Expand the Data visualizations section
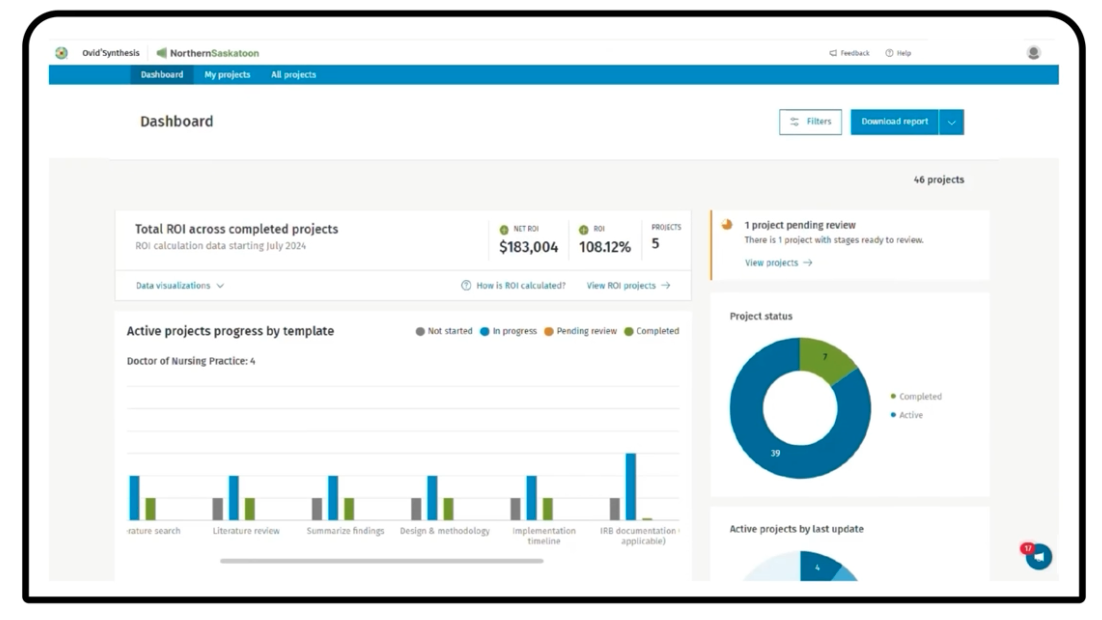 point(180,285)
